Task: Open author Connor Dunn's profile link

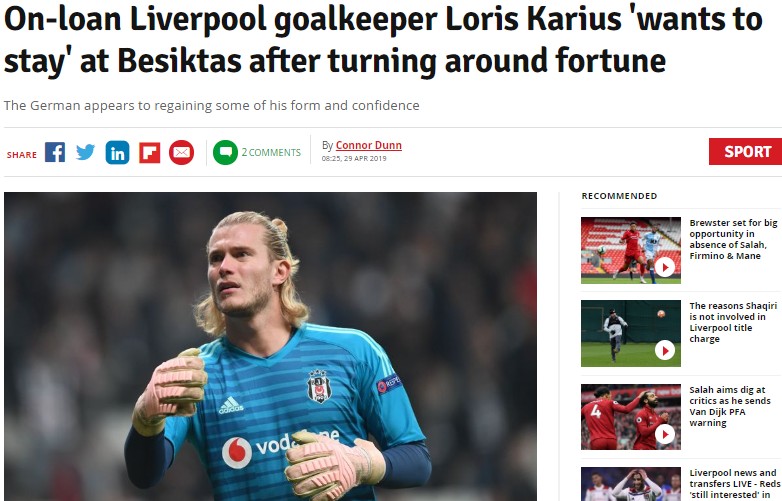Action: tap(369, 145)
